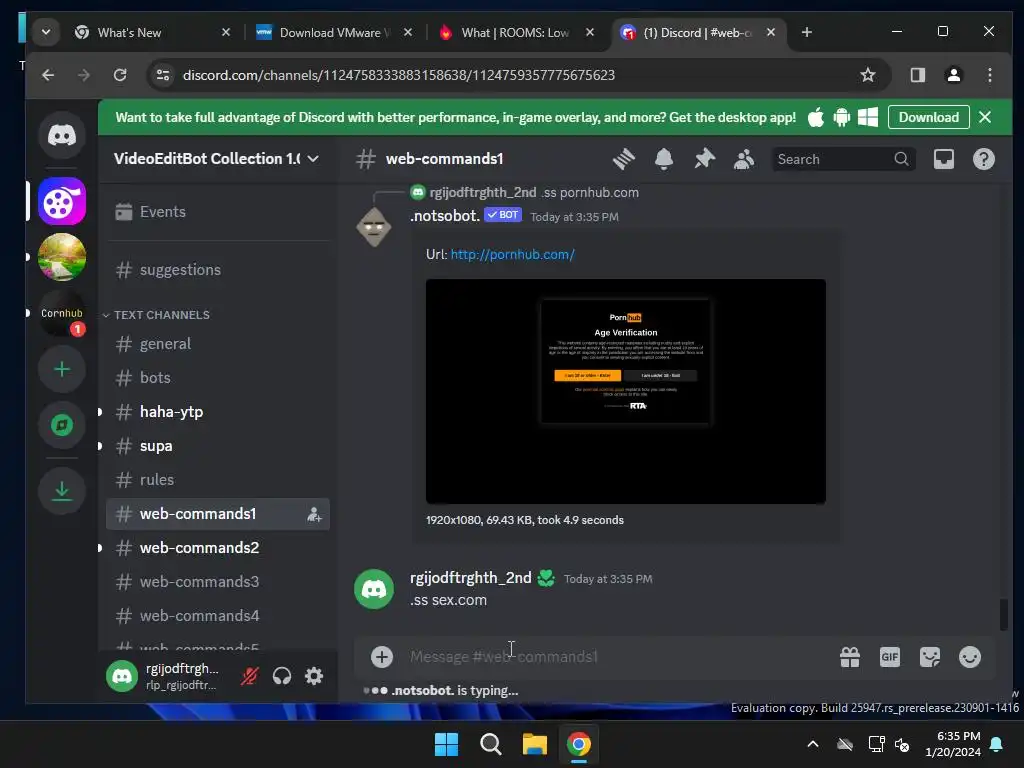The height and width of the screenshot is (768, 1024).
Task: Click the .notsobot. username
Action: [x=445, y=216]
